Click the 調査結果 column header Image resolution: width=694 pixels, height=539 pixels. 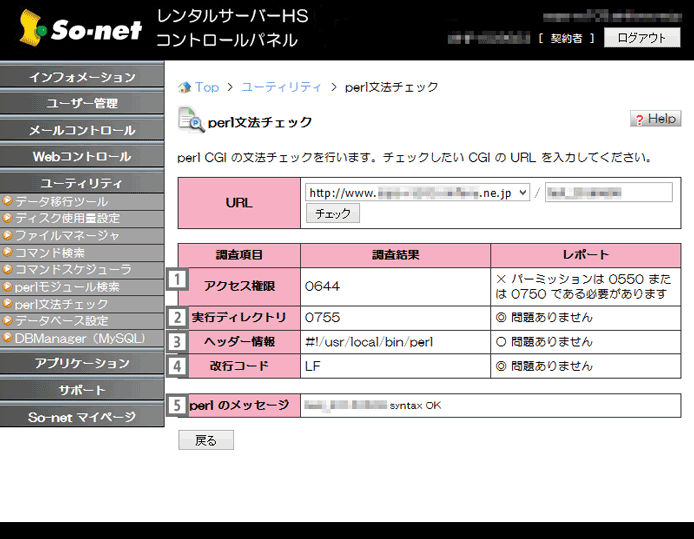[395, 255]
